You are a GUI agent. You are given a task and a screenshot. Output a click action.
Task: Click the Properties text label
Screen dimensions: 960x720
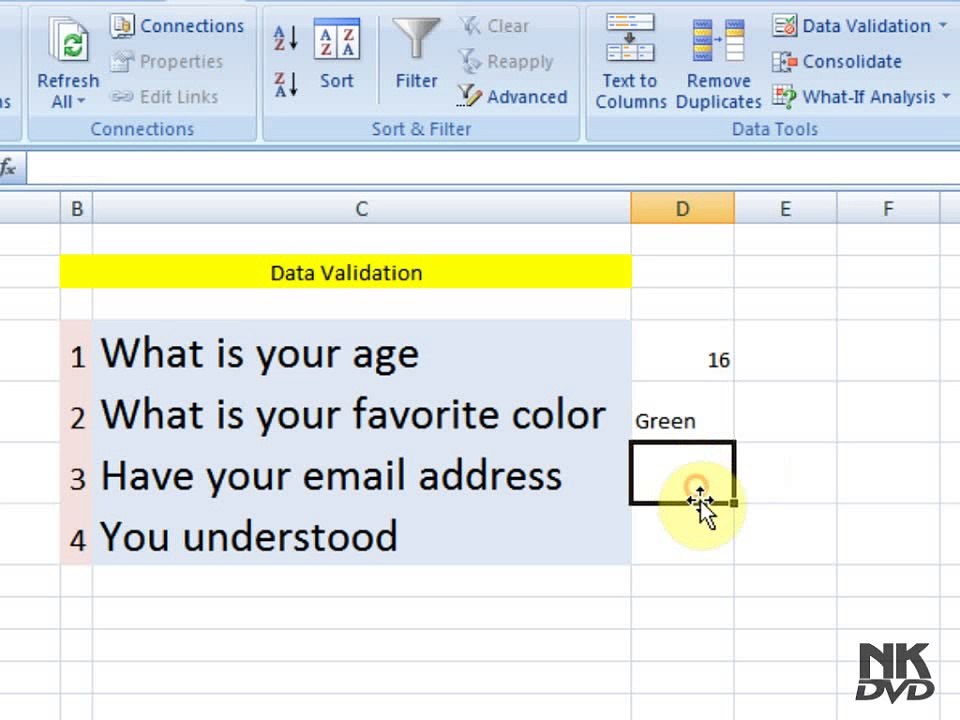[x=181, y=62]
